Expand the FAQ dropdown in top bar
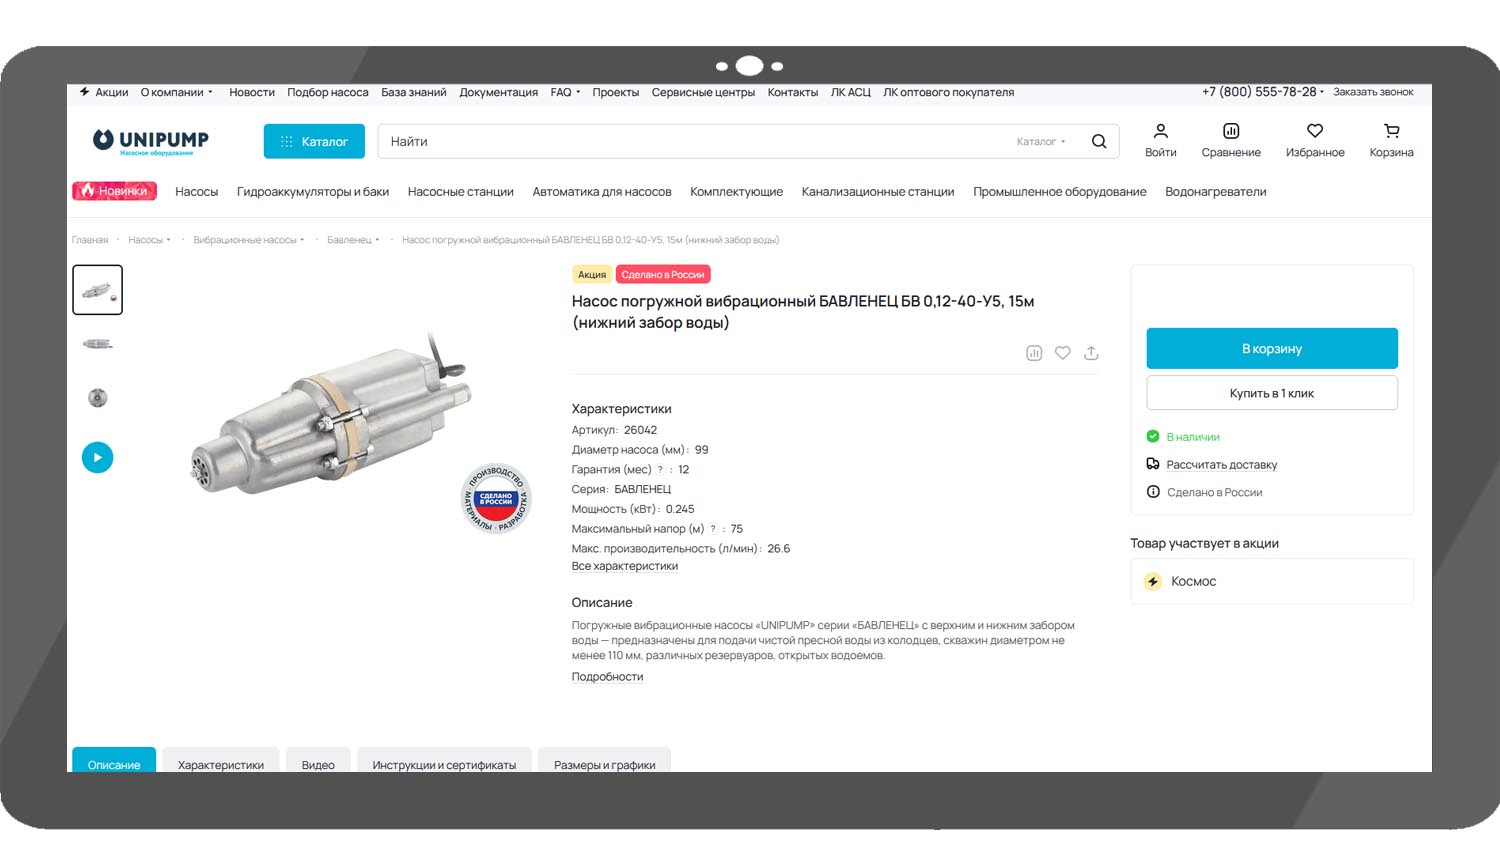 565,92
